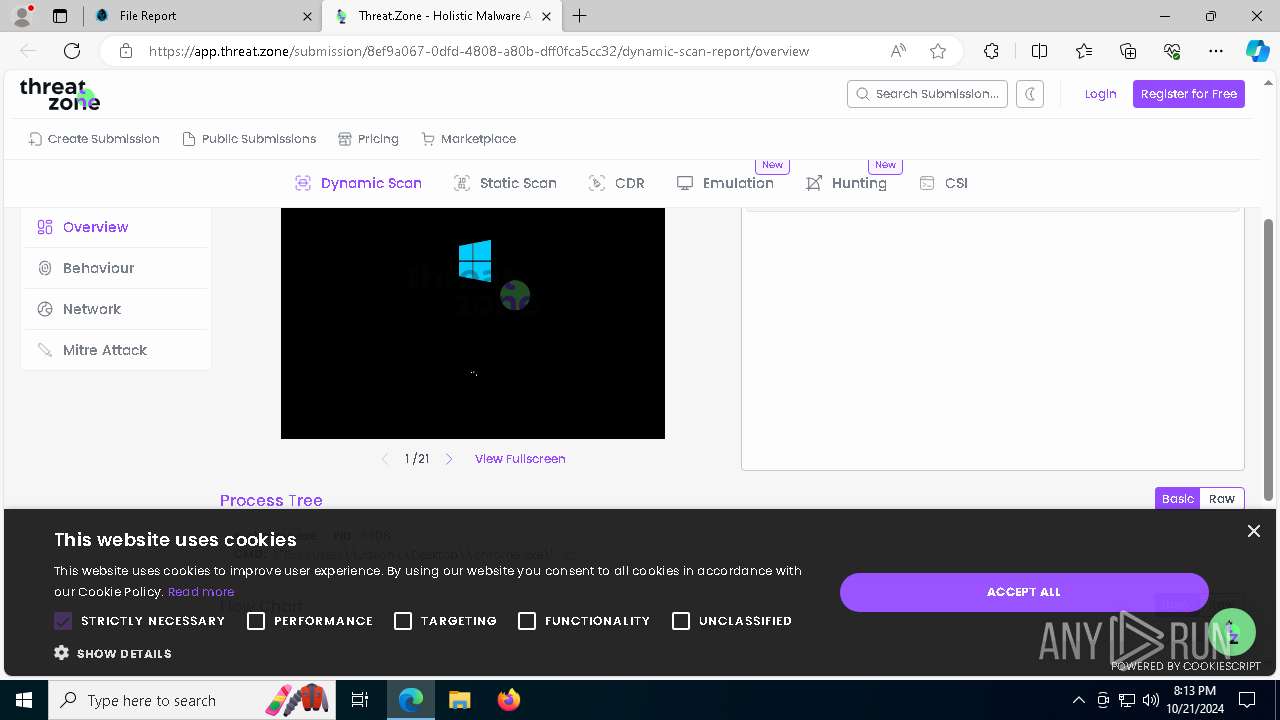Expand cookie Show Details
This screenshot has height=720, width=1280.
113,653
